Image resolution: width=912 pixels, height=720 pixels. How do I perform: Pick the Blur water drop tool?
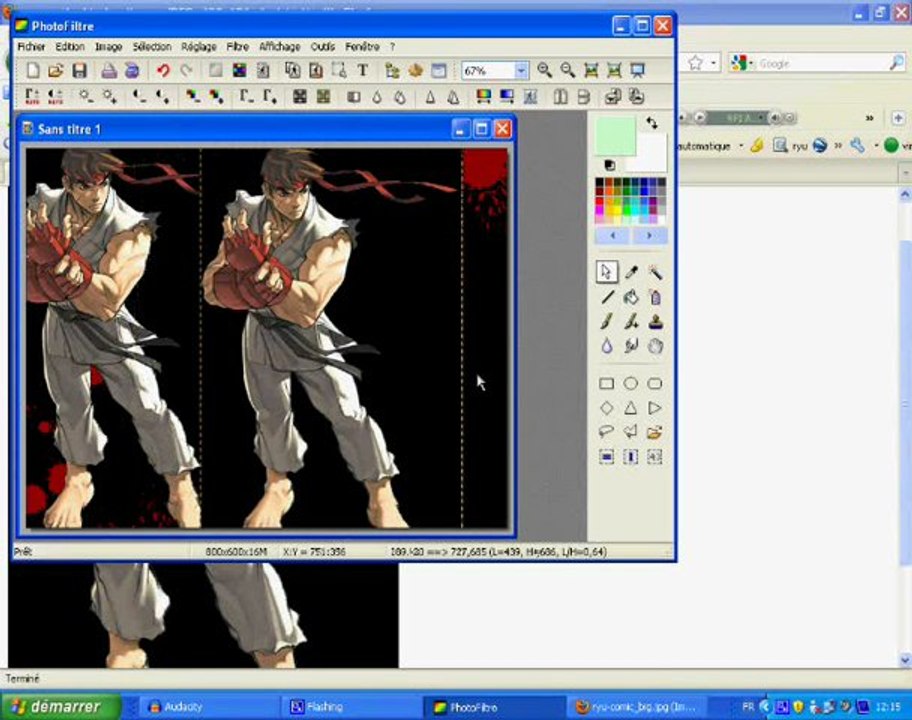[607, 346]
